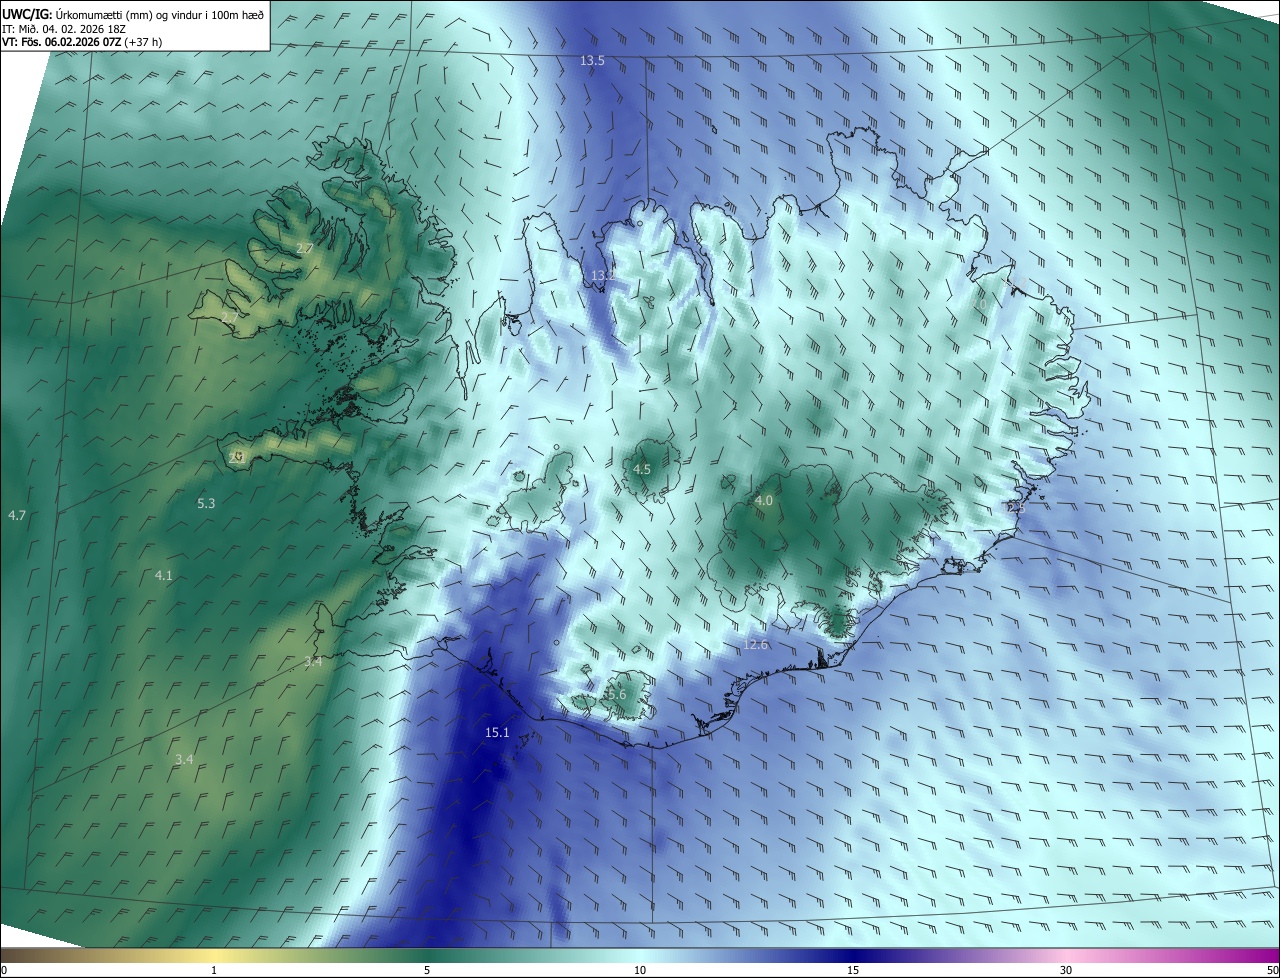Click the 5.6 value on Mýrdalsjökull
The image size is (1280, 978).
615,694
